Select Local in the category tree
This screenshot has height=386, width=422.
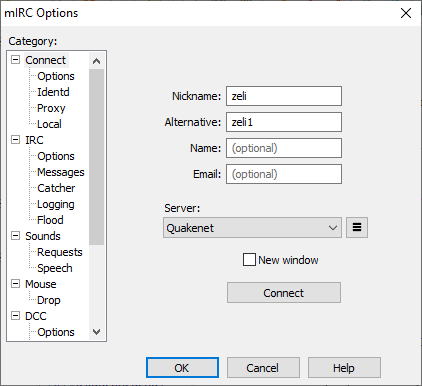pyautogui.click(x=49, y=124)
